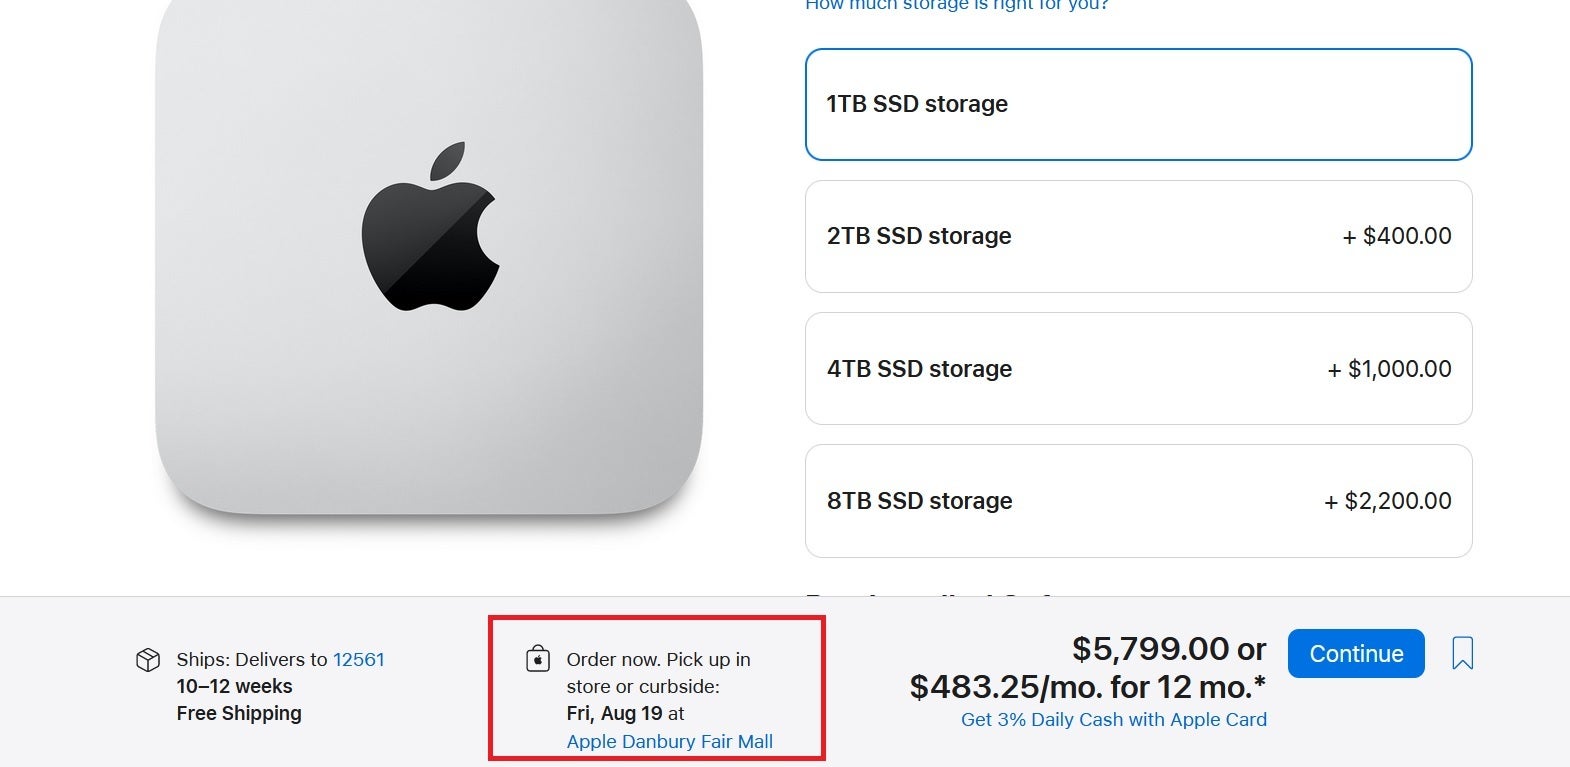Click the store pickup bag icon
The width and height of the screenshot is (1570, 767).
pyautogui.click(x=538, y=659)
